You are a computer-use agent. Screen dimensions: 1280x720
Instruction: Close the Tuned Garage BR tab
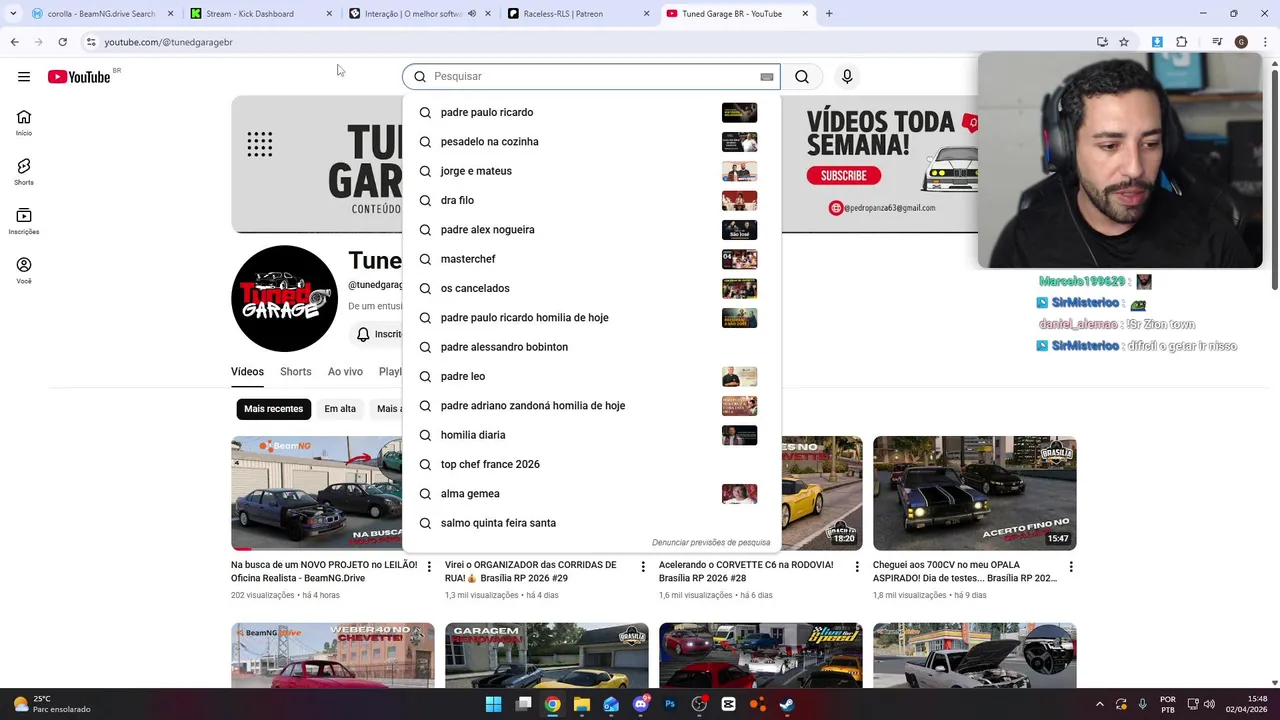click(x=805, y=14)
